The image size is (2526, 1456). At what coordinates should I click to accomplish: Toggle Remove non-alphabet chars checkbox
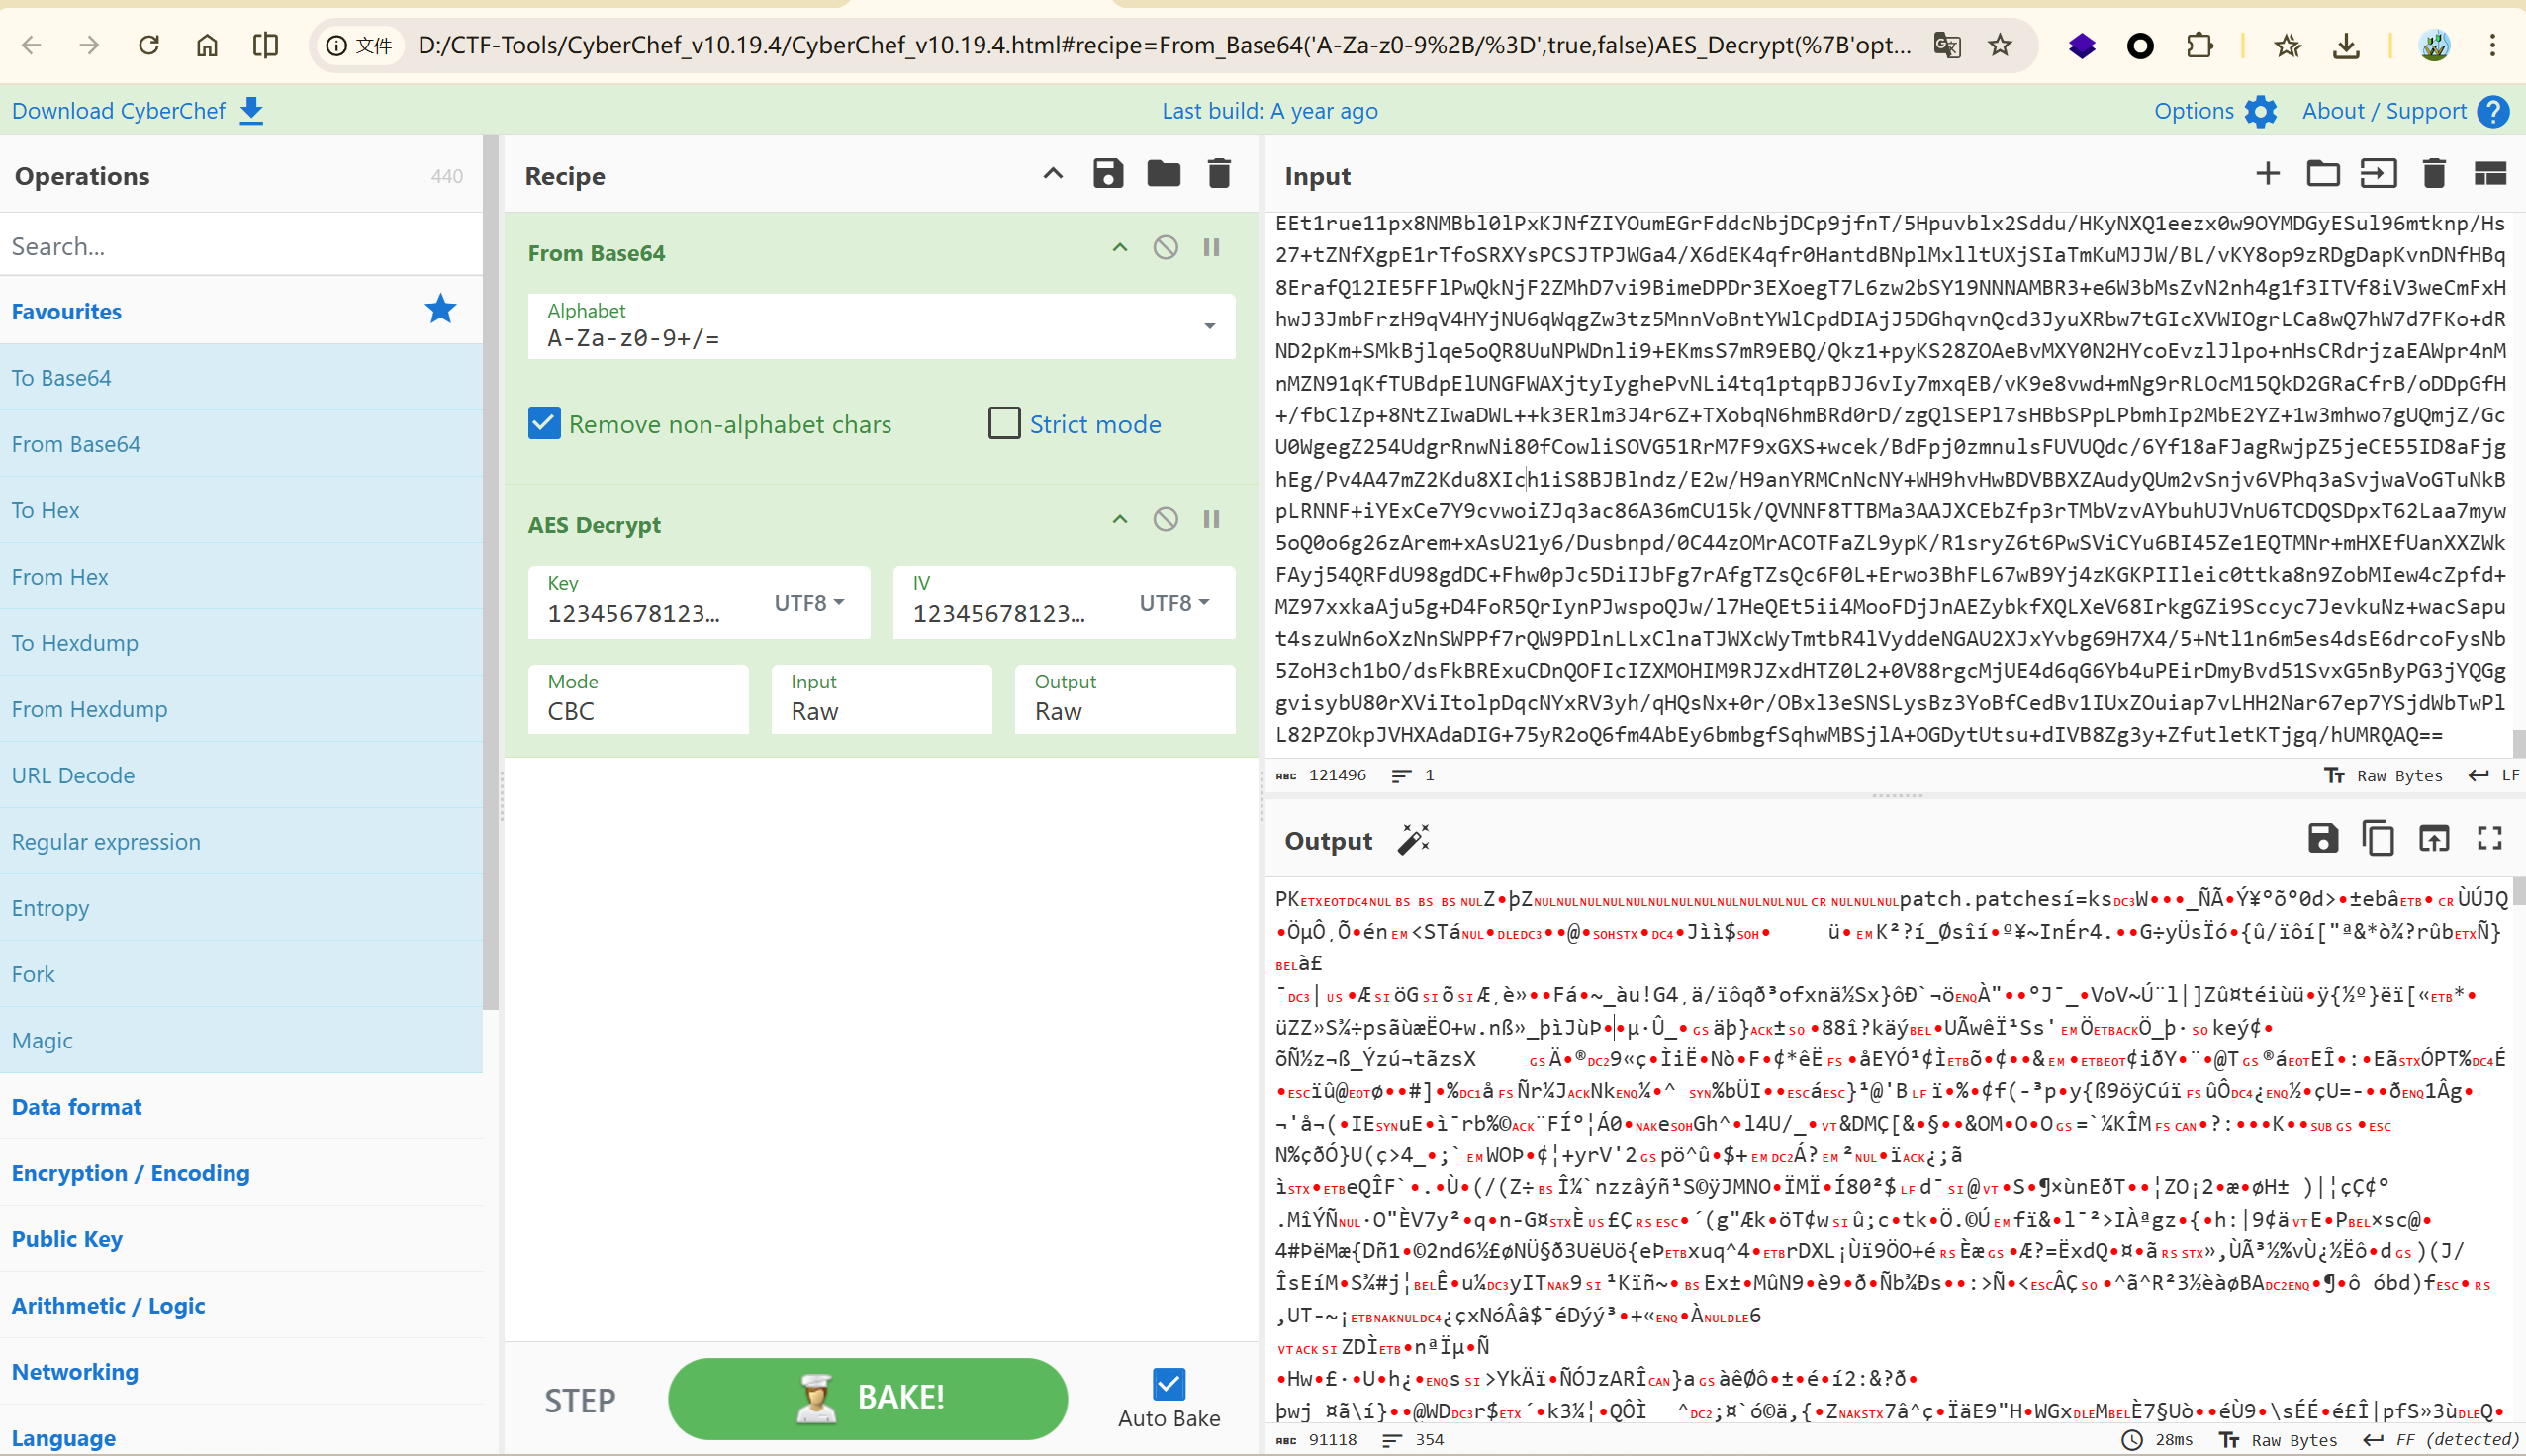[x=544, y=424]
